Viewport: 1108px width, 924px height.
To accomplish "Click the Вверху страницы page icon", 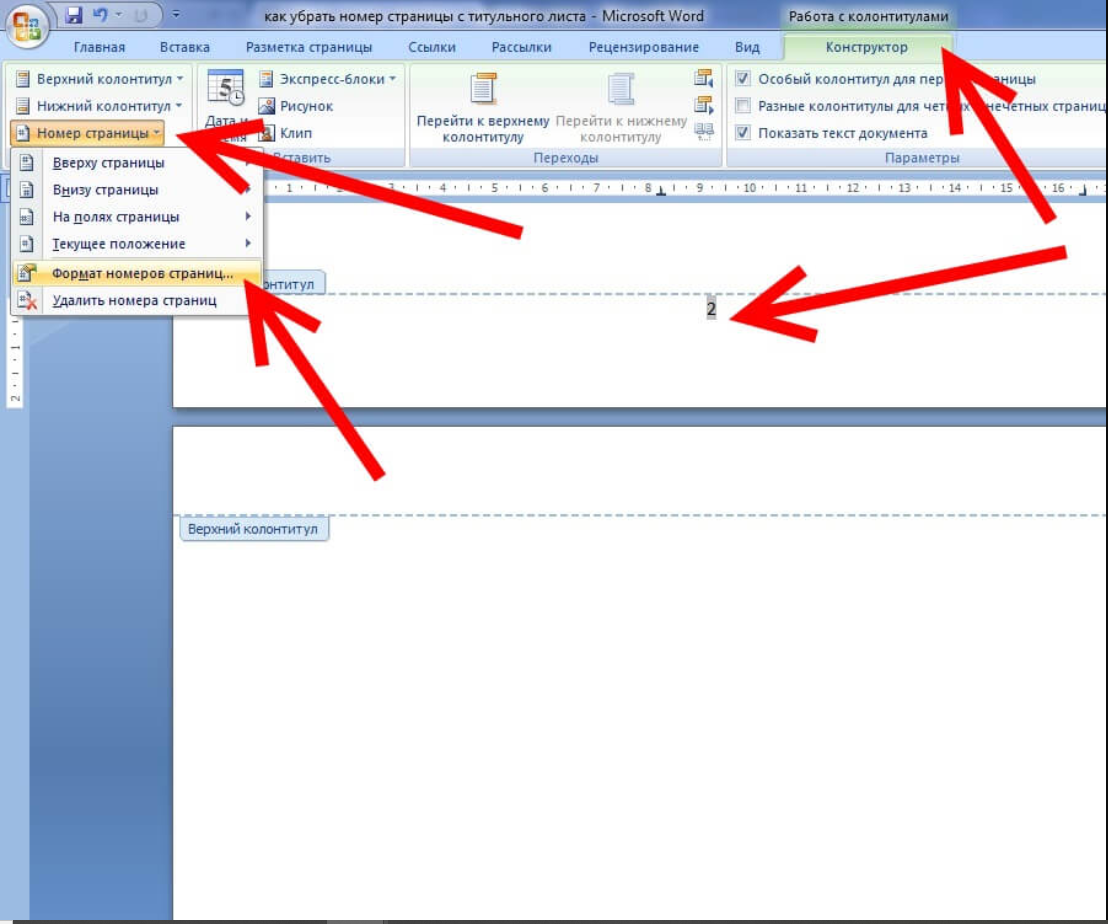I will 26,162.
